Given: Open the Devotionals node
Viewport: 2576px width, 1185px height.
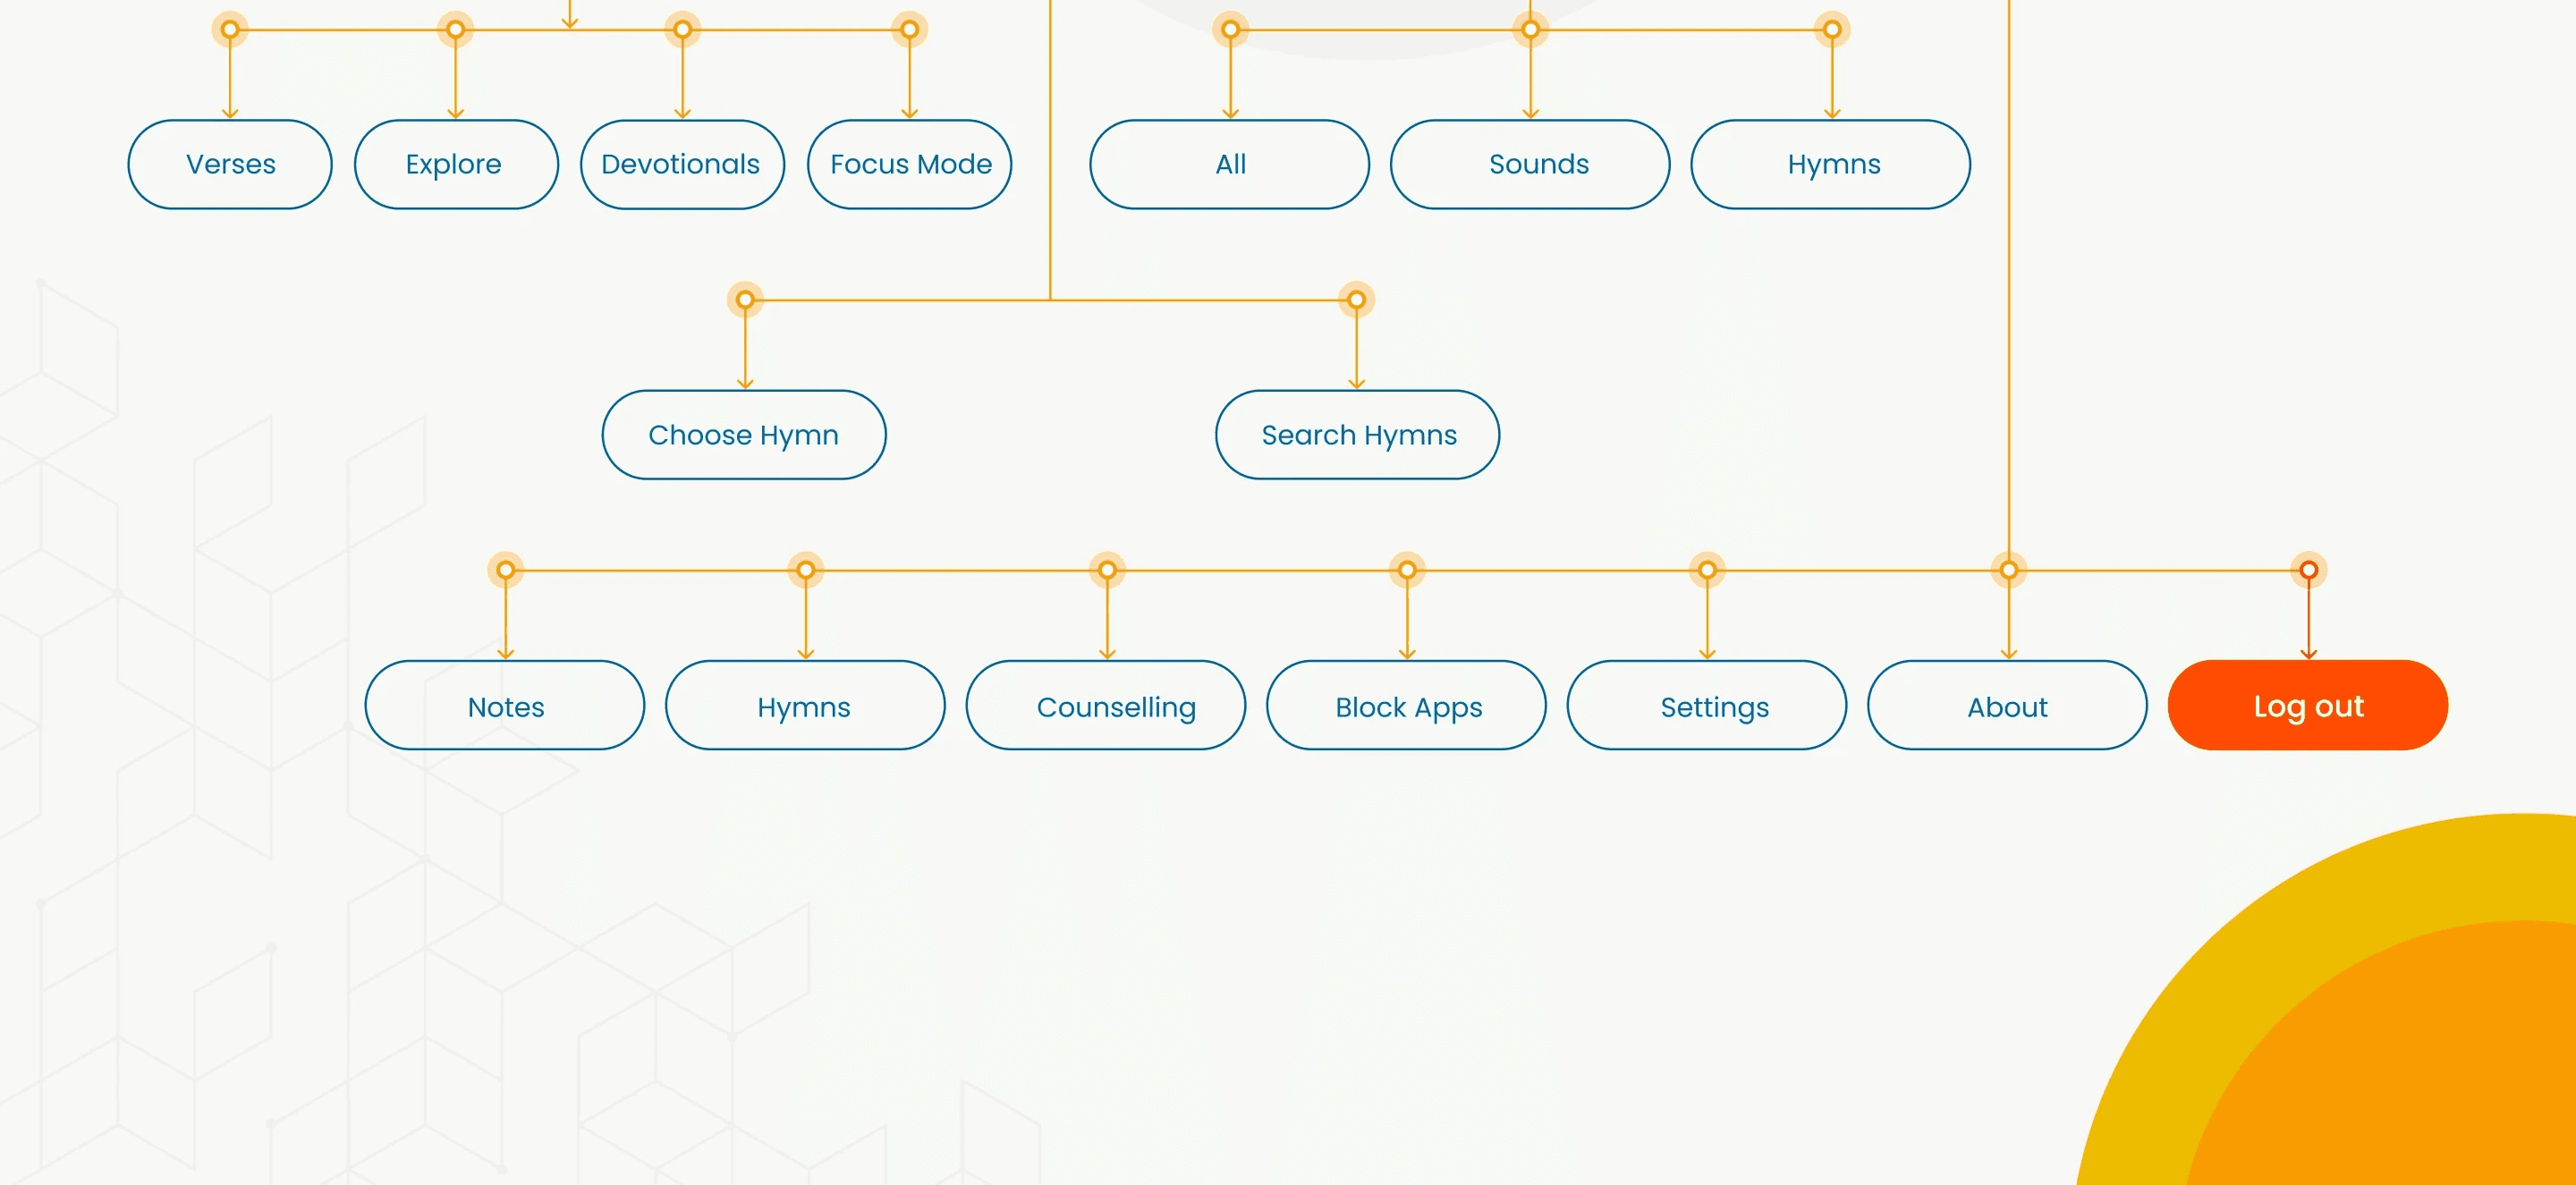Looking at the screenshot, I should click(x=682, y=164).
